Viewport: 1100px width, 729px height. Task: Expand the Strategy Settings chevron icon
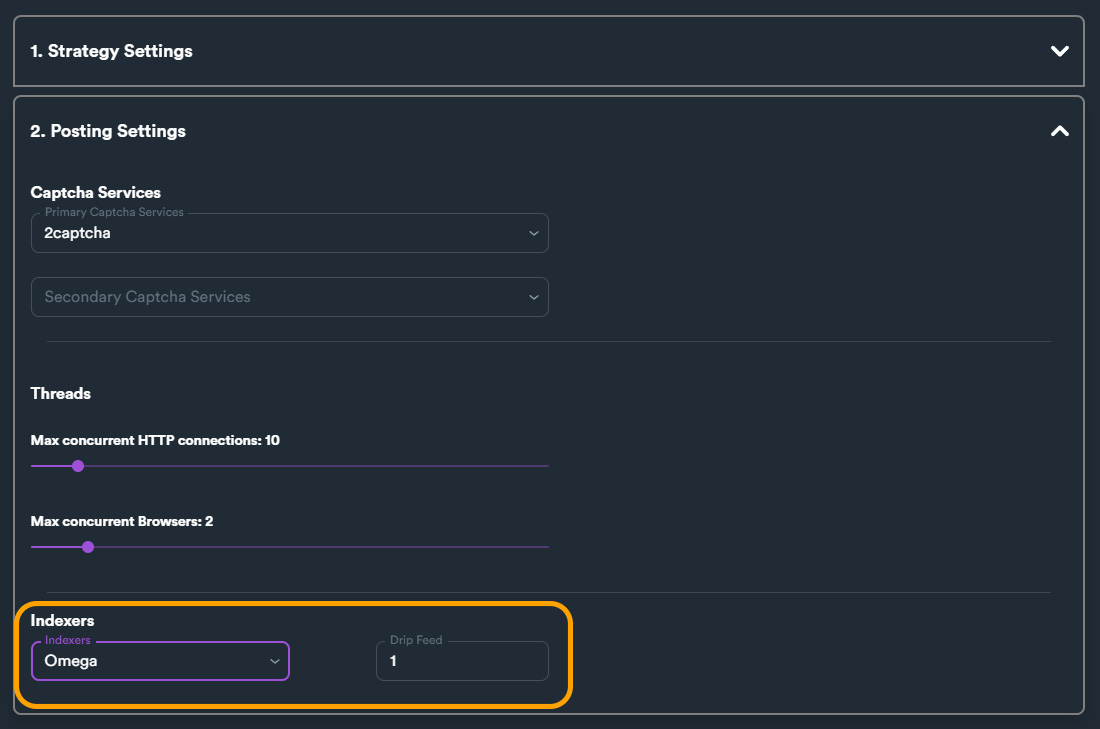[x=1060, y=51]
